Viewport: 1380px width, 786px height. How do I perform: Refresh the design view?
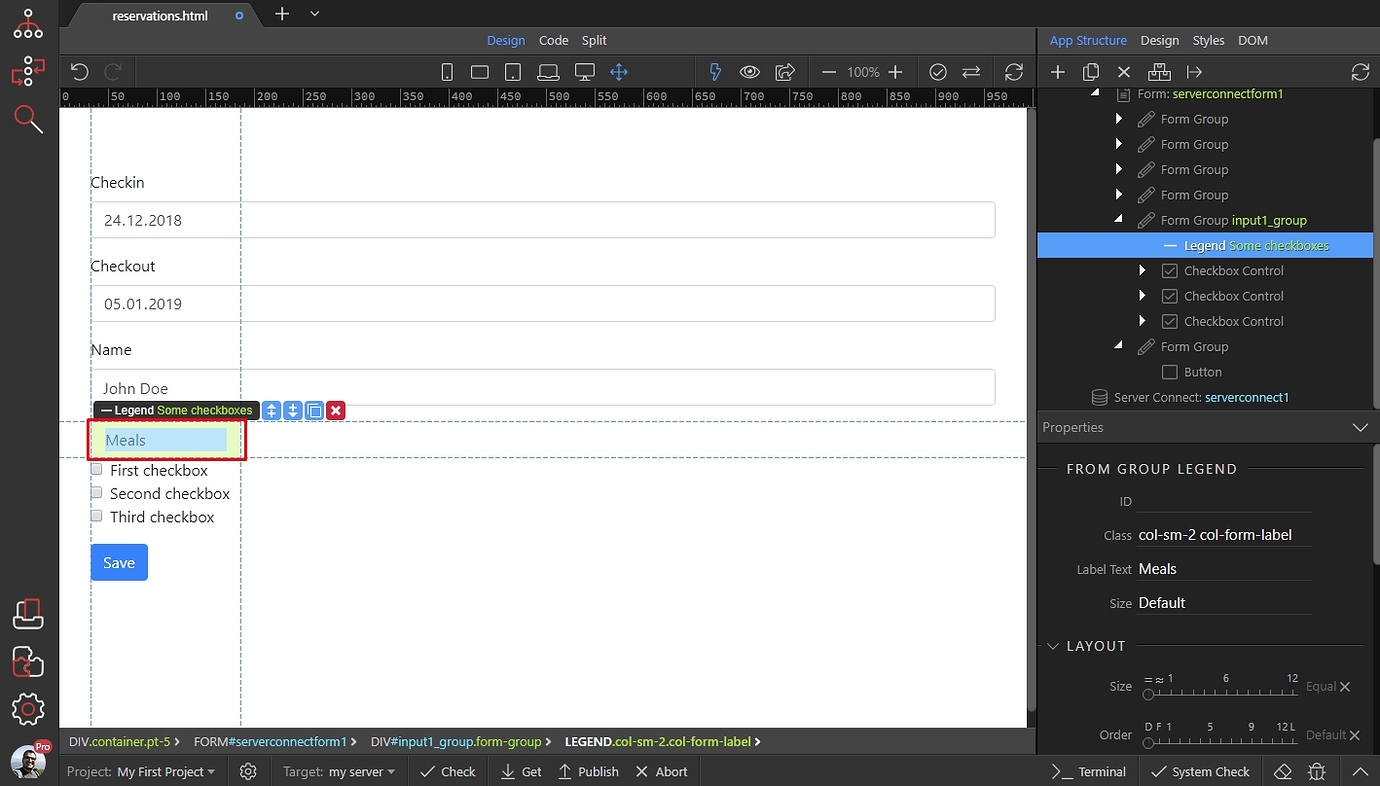1014,71
